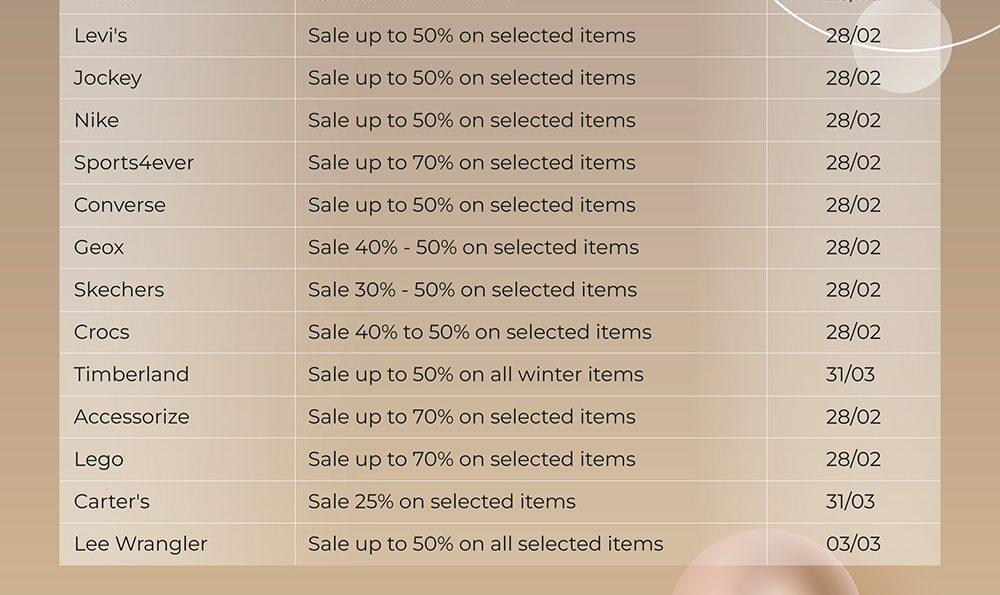Viewport: 1000px width, 595px height.
Task: Select the Lee Wrangler row label
Action: click(x=140, y=544)
